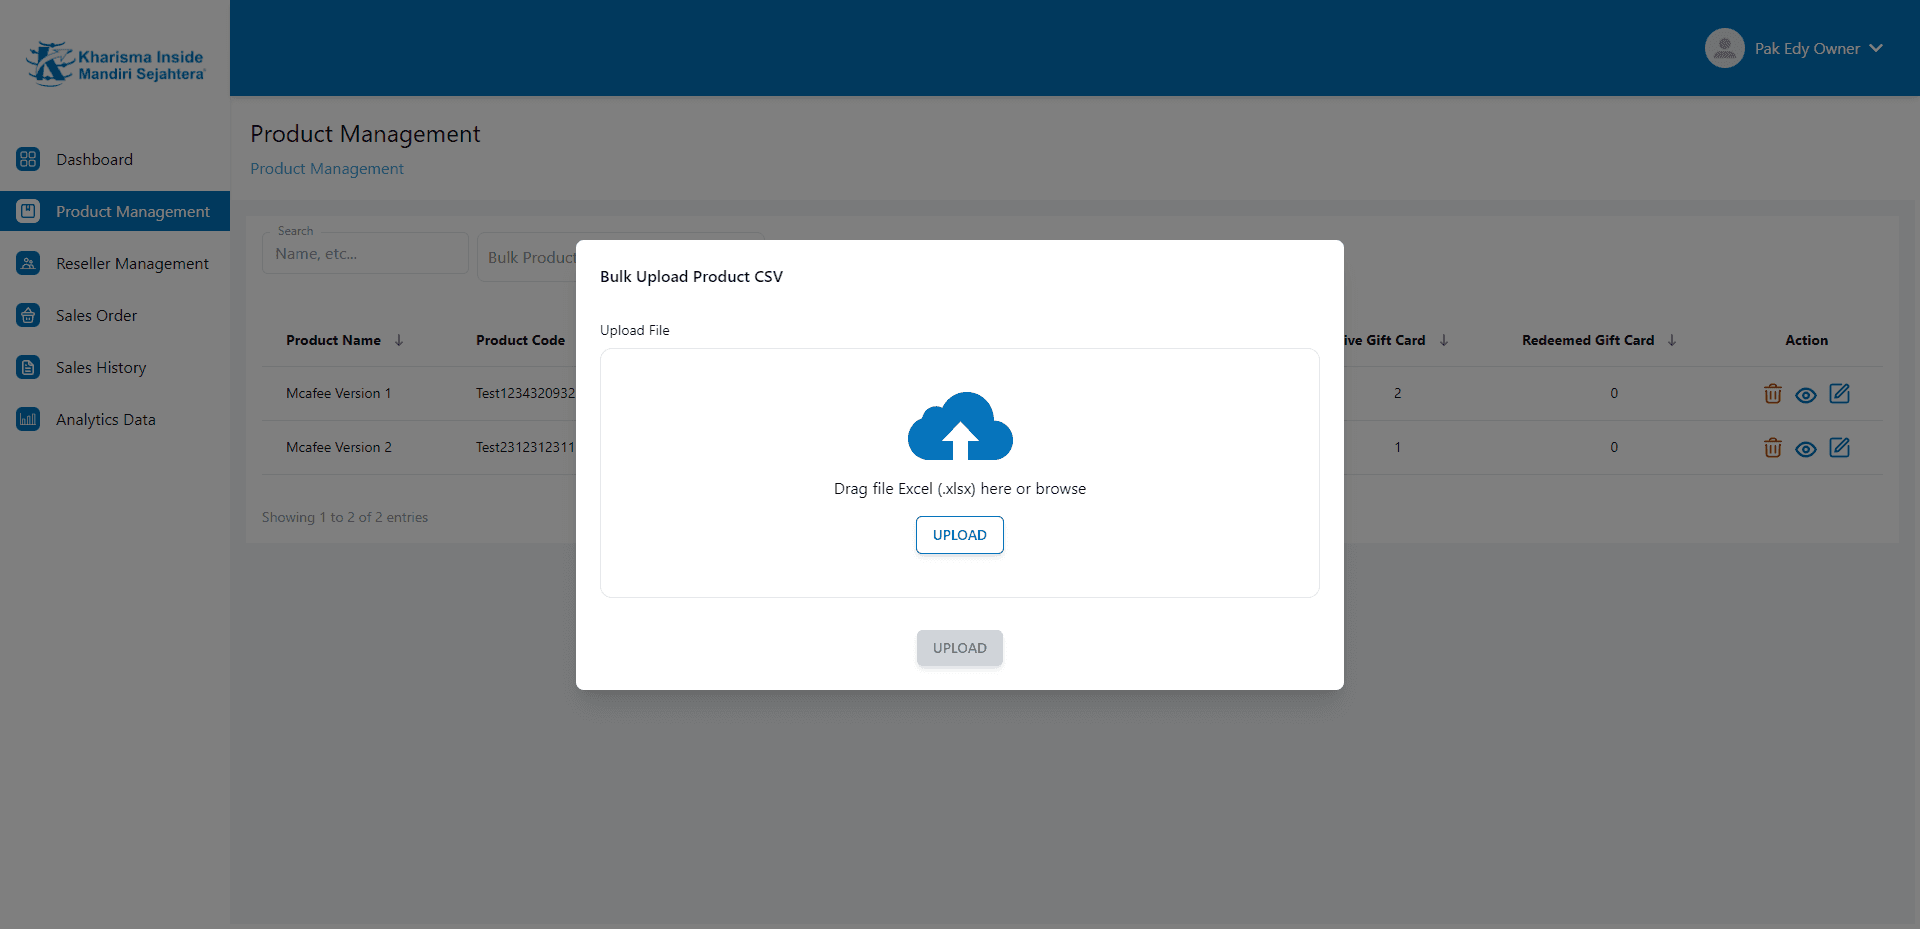View Mcafee Version 2 via eye icon
This screenshot has width=1920, height=929.
pyautogui.click(x=1806, y=449)
